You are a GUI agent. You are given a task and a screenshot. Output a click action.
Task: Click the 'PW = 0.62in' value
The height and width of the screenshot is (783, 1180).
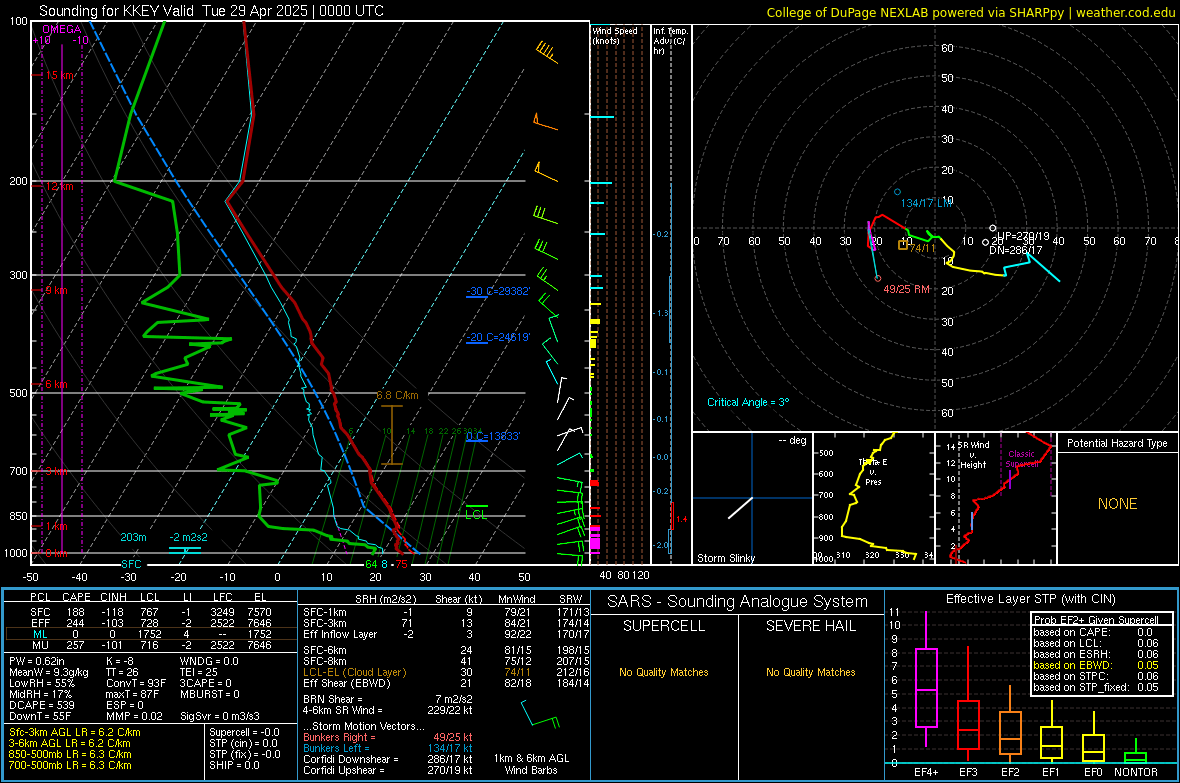pos(40,661)
